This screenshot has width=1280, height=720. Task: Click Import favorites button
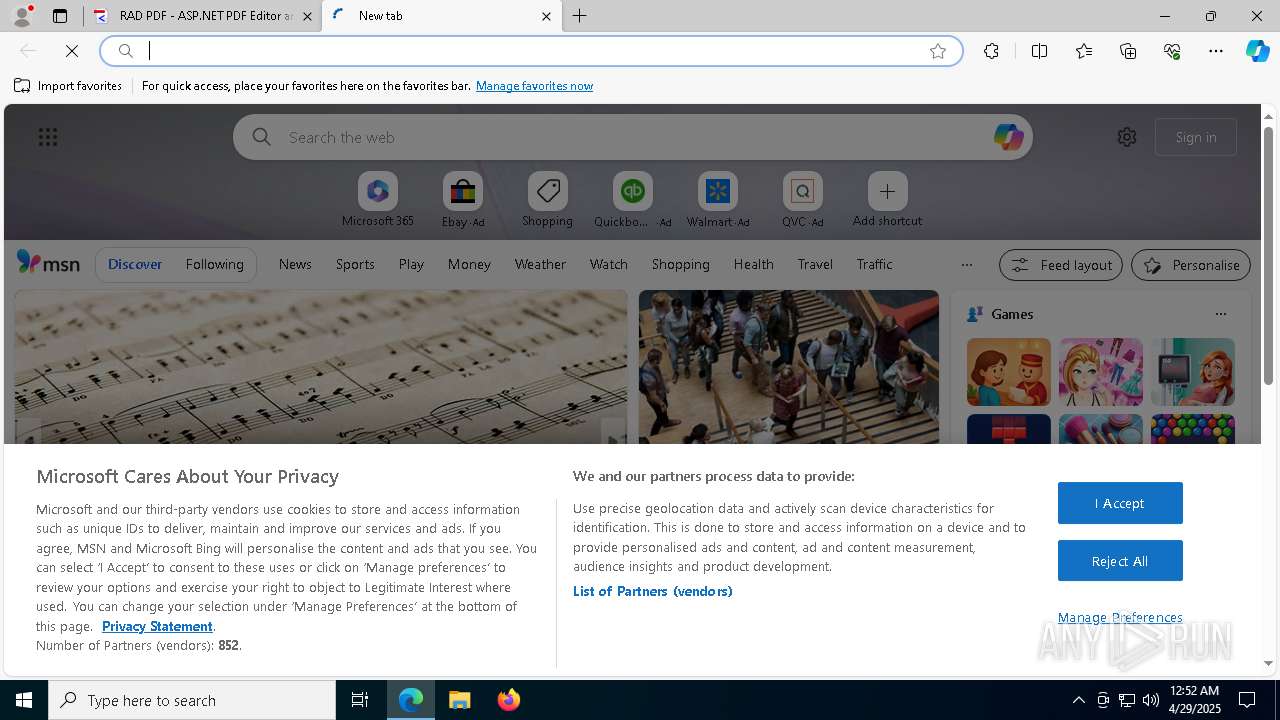pos(68,86)
